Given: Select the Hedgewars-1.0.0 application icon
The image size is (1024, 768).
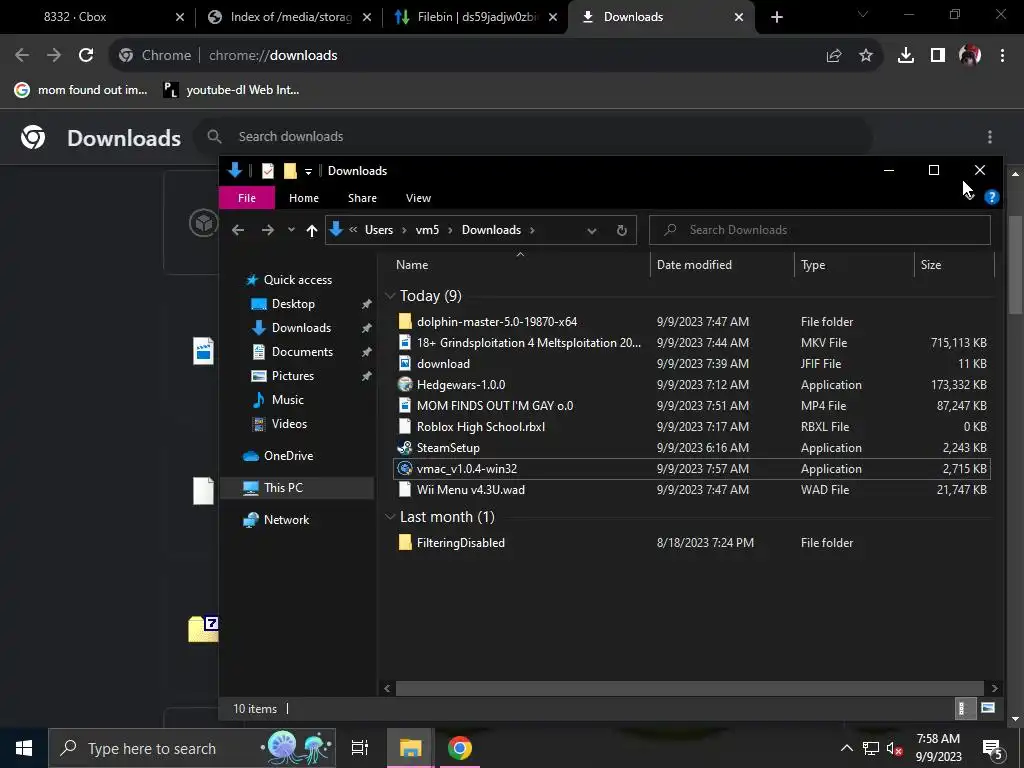Looking at the screenshot, I should coord(405,385).
